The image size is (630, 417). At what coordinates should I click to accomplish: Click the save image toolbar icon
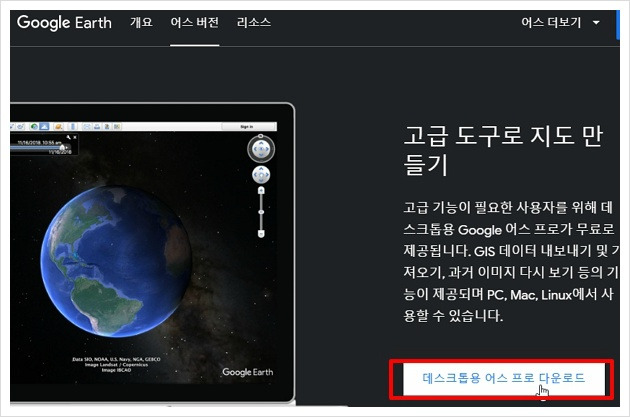coord(107,127)
